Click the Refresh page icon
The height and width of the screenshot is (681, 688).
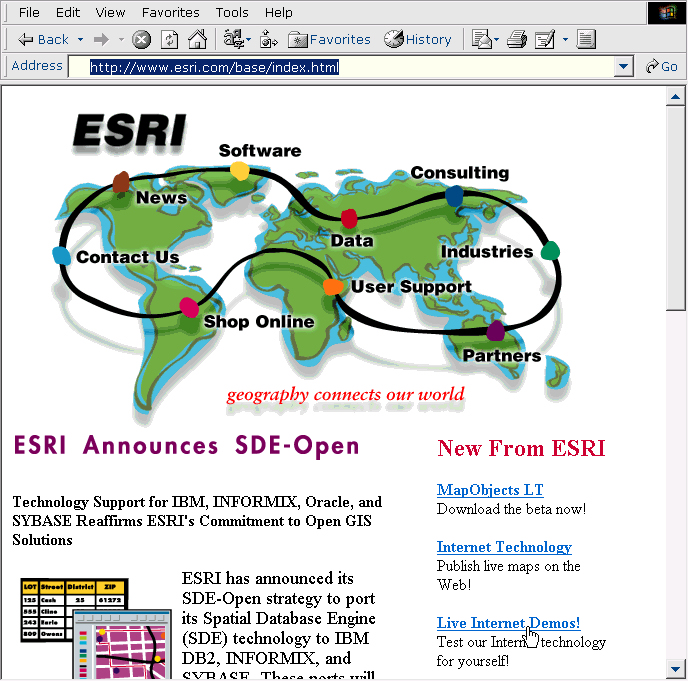coord(169,39)
